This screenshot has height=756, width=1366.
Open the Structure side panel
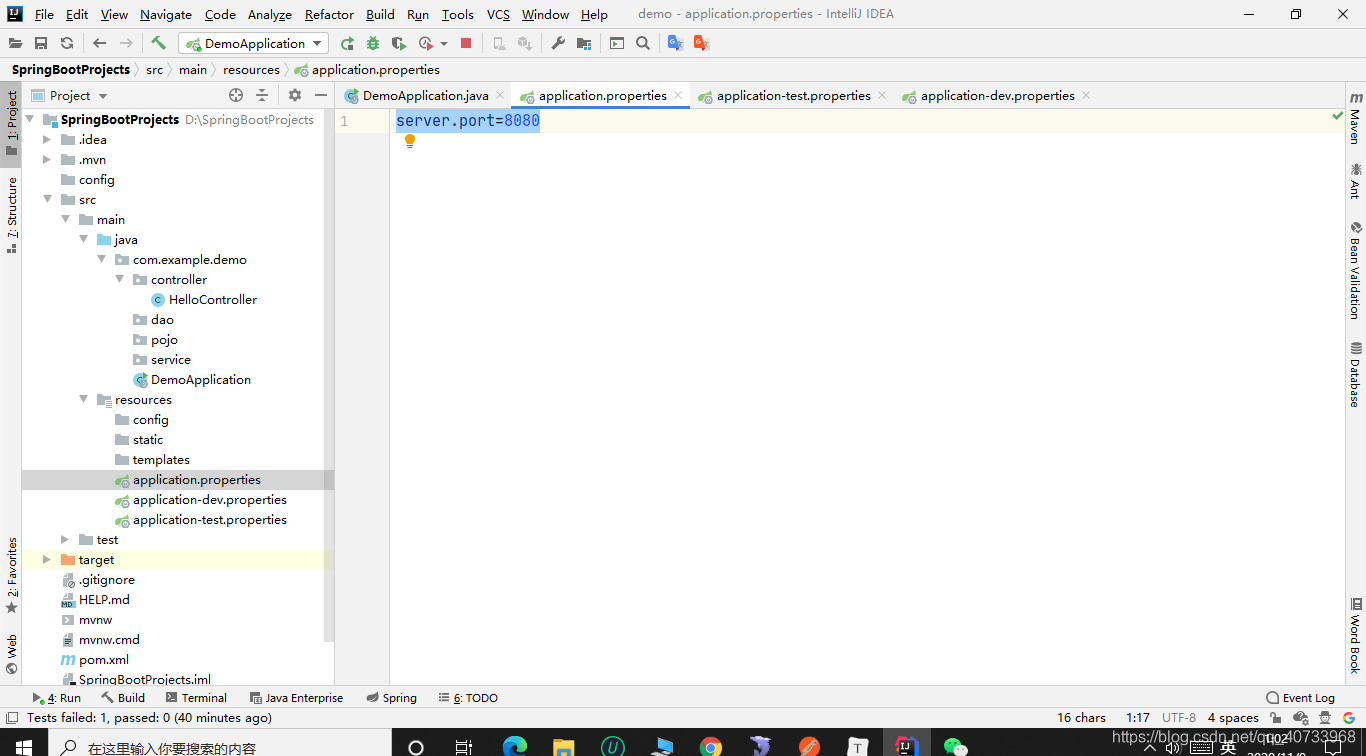pyautogui.click(x=11, y=214)
